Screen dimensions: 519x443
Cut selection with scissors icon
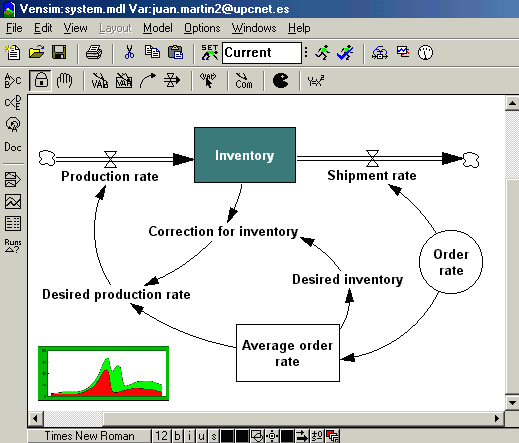[129, 53]
